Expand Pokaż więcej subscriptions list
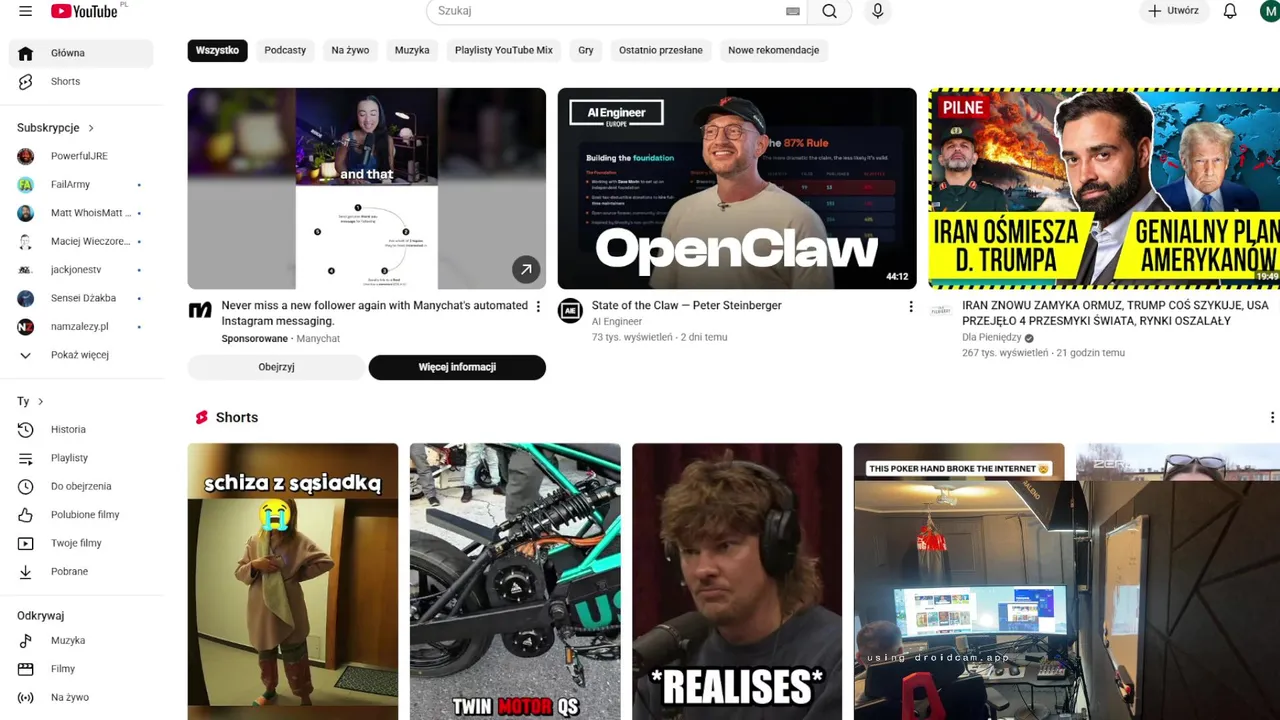The image size is (1280, 720). [80, 354]
